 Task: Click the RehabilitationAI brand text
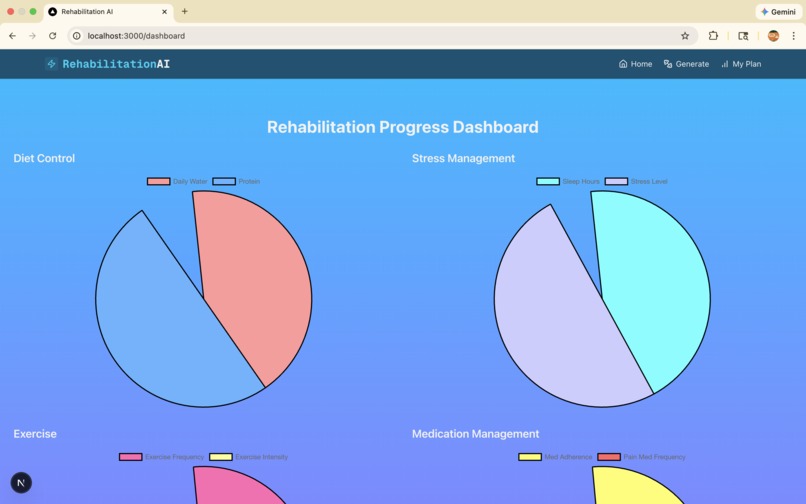pos(116,64)
